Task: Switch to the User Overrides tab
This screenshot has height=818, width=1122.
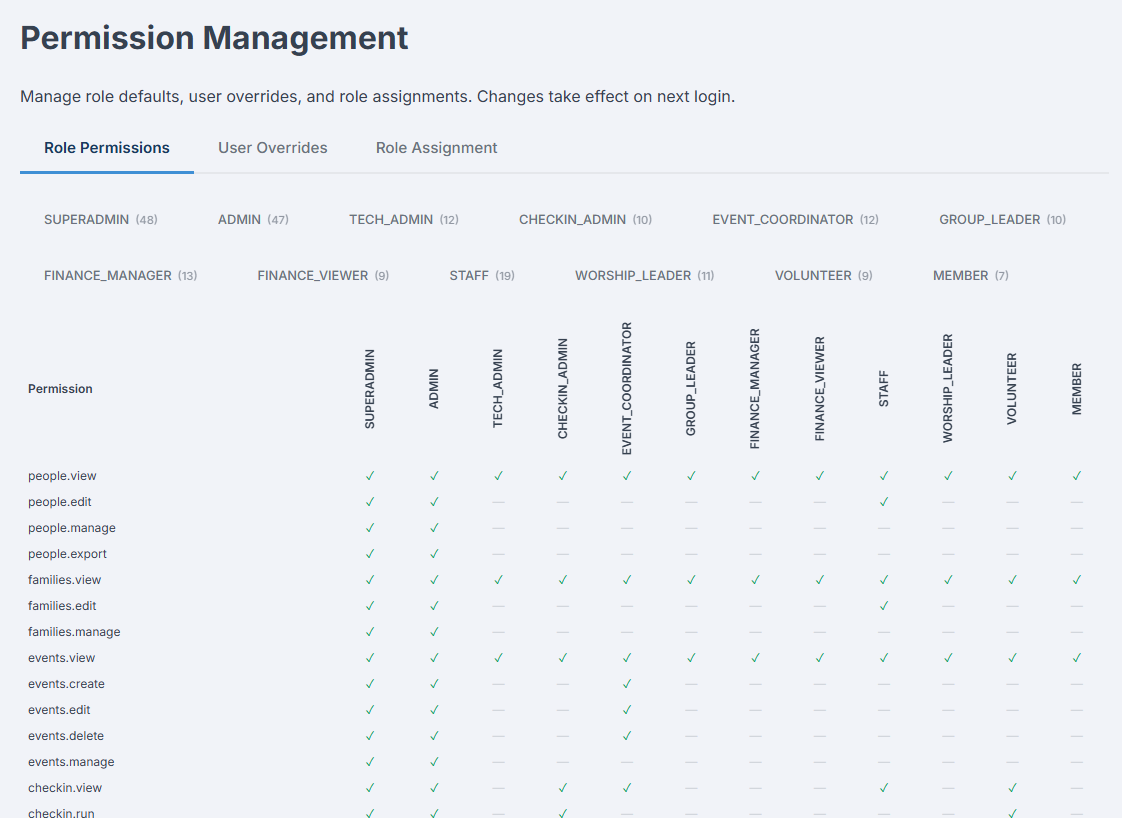Action: [x=272, y=147]
